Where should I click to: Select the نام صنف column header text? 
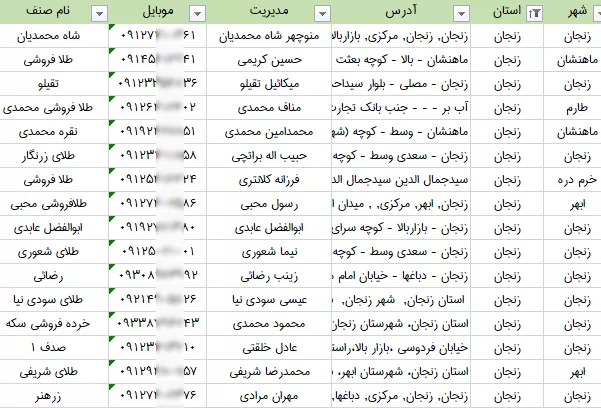48,10
